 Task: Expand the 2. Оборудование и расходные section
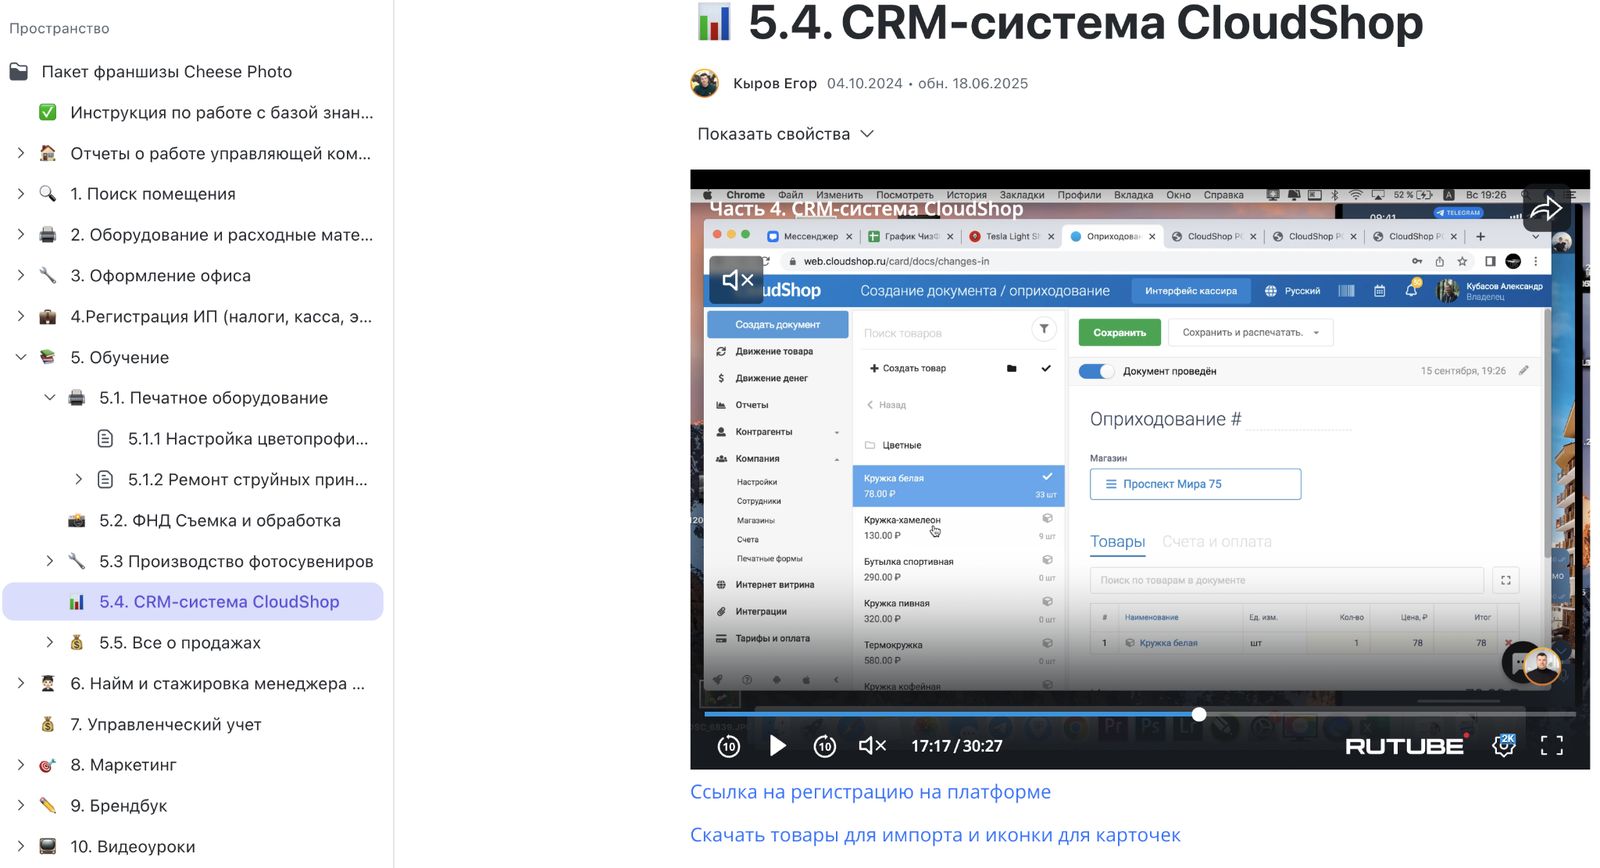[x=20, y=235]
